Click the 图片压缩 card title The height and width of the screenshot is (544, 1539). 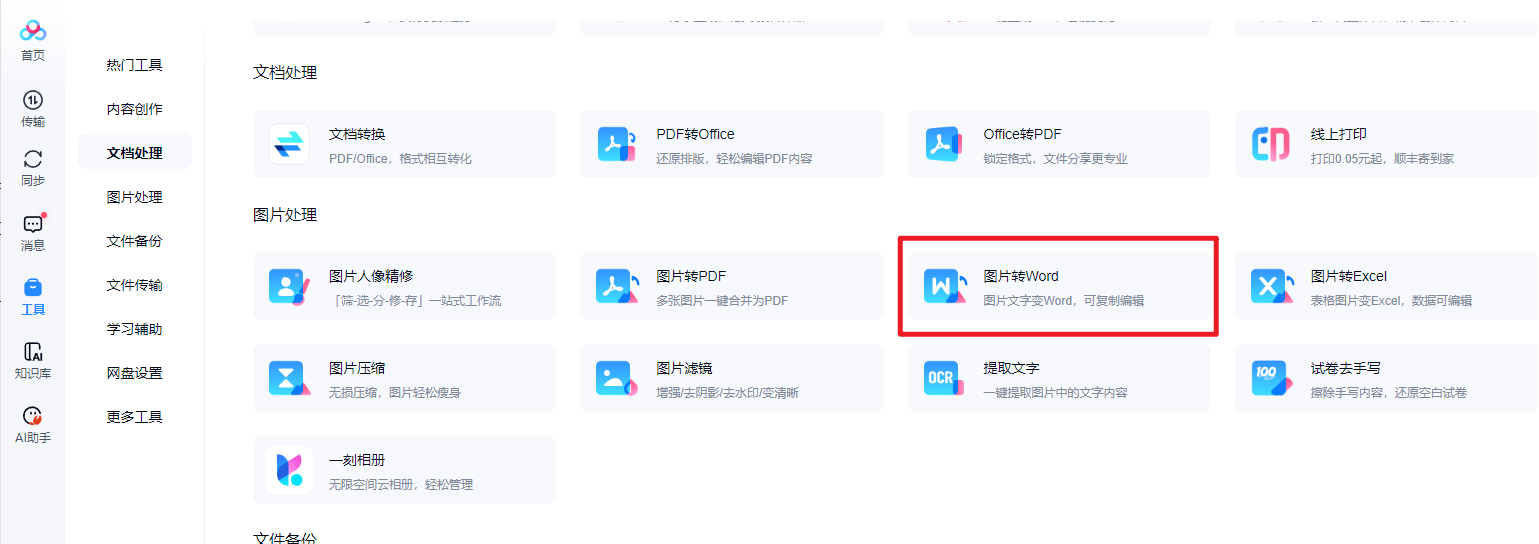pyautogui.click(x=357, y=368)
